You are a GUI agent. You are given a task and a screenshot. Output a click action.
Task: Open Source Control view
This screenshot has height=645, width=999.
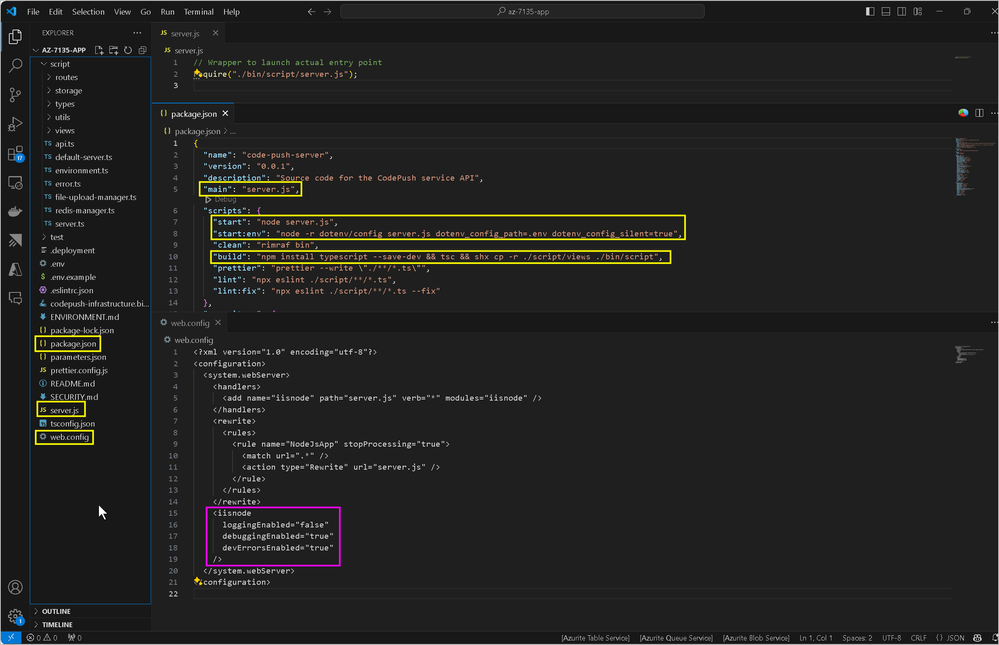(15, 95)
